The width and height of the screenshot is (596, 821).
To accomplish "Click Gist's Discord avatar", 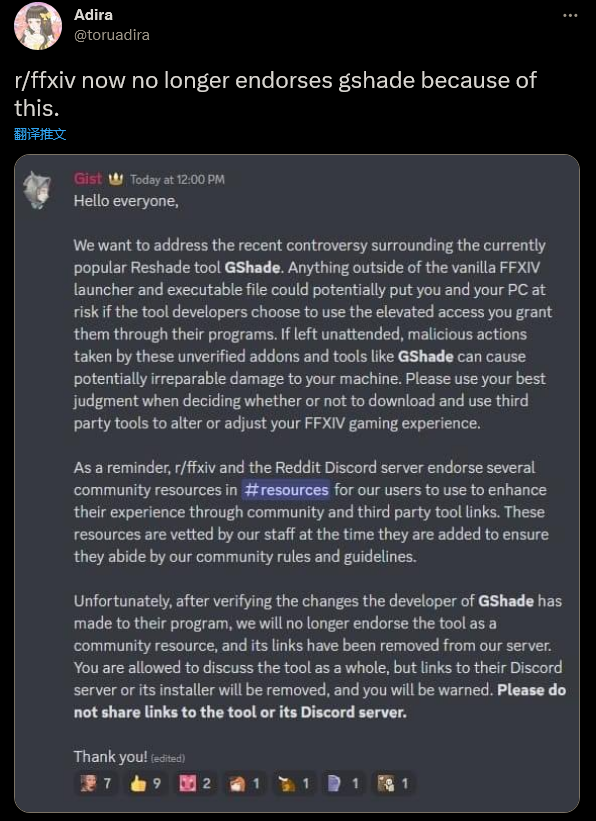I will click(x=38, y=190).
